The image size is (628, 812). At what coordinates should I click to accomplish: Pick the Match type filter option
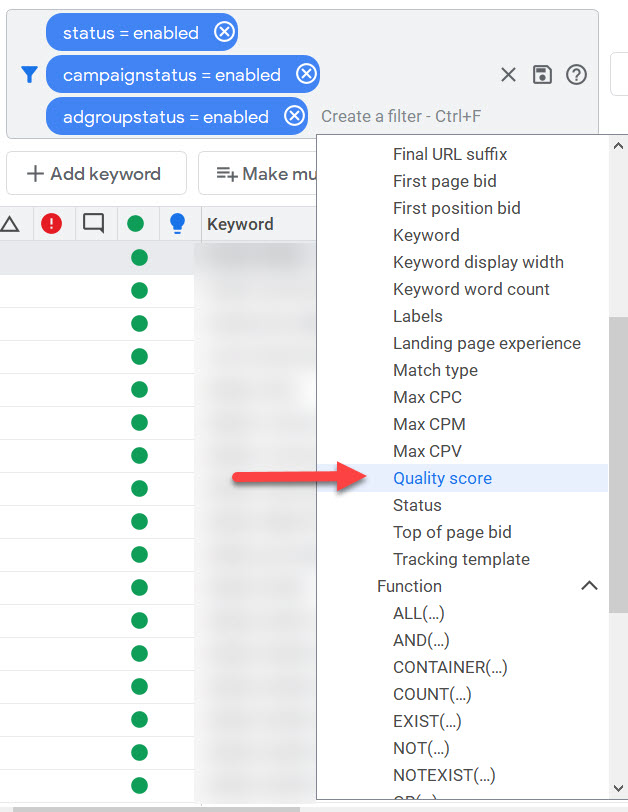[435, 370]
